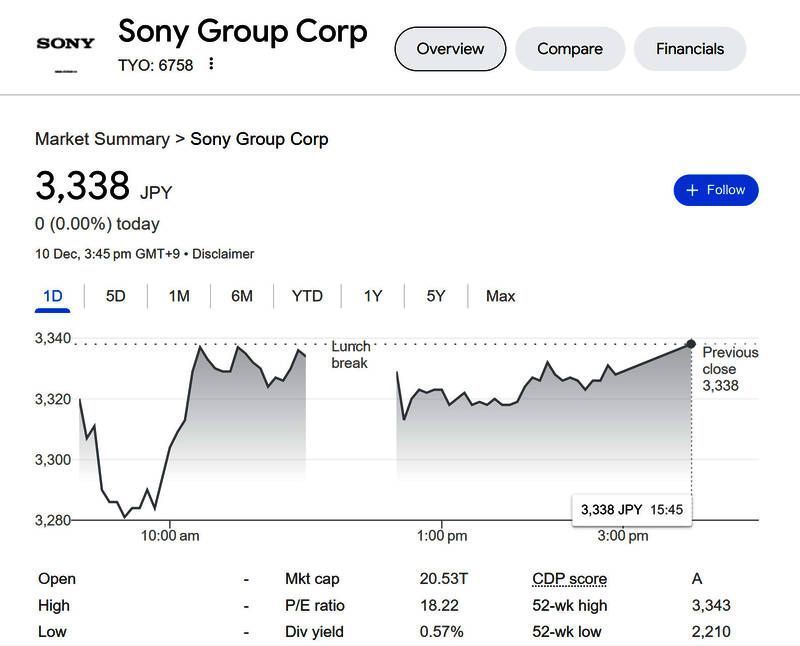800x646 pixels.
Task: Switch chart to 1M range
Action: (x=179, y=296)
